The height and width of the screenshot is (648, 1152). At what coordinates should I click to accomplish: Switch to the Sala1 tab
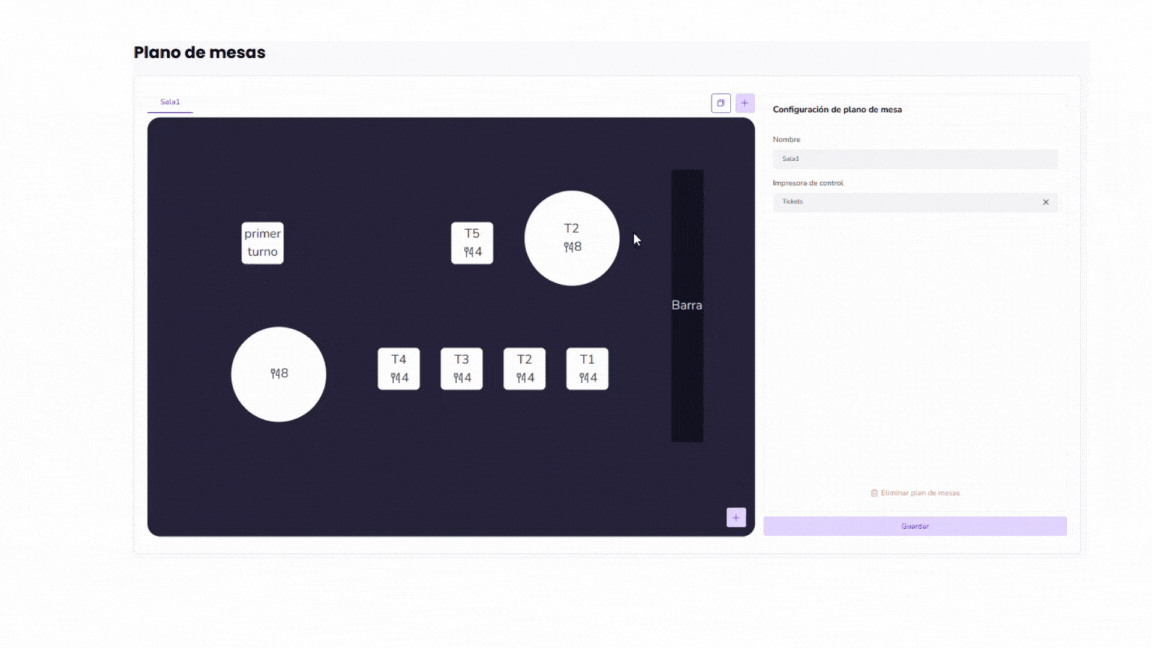(170, 102)
